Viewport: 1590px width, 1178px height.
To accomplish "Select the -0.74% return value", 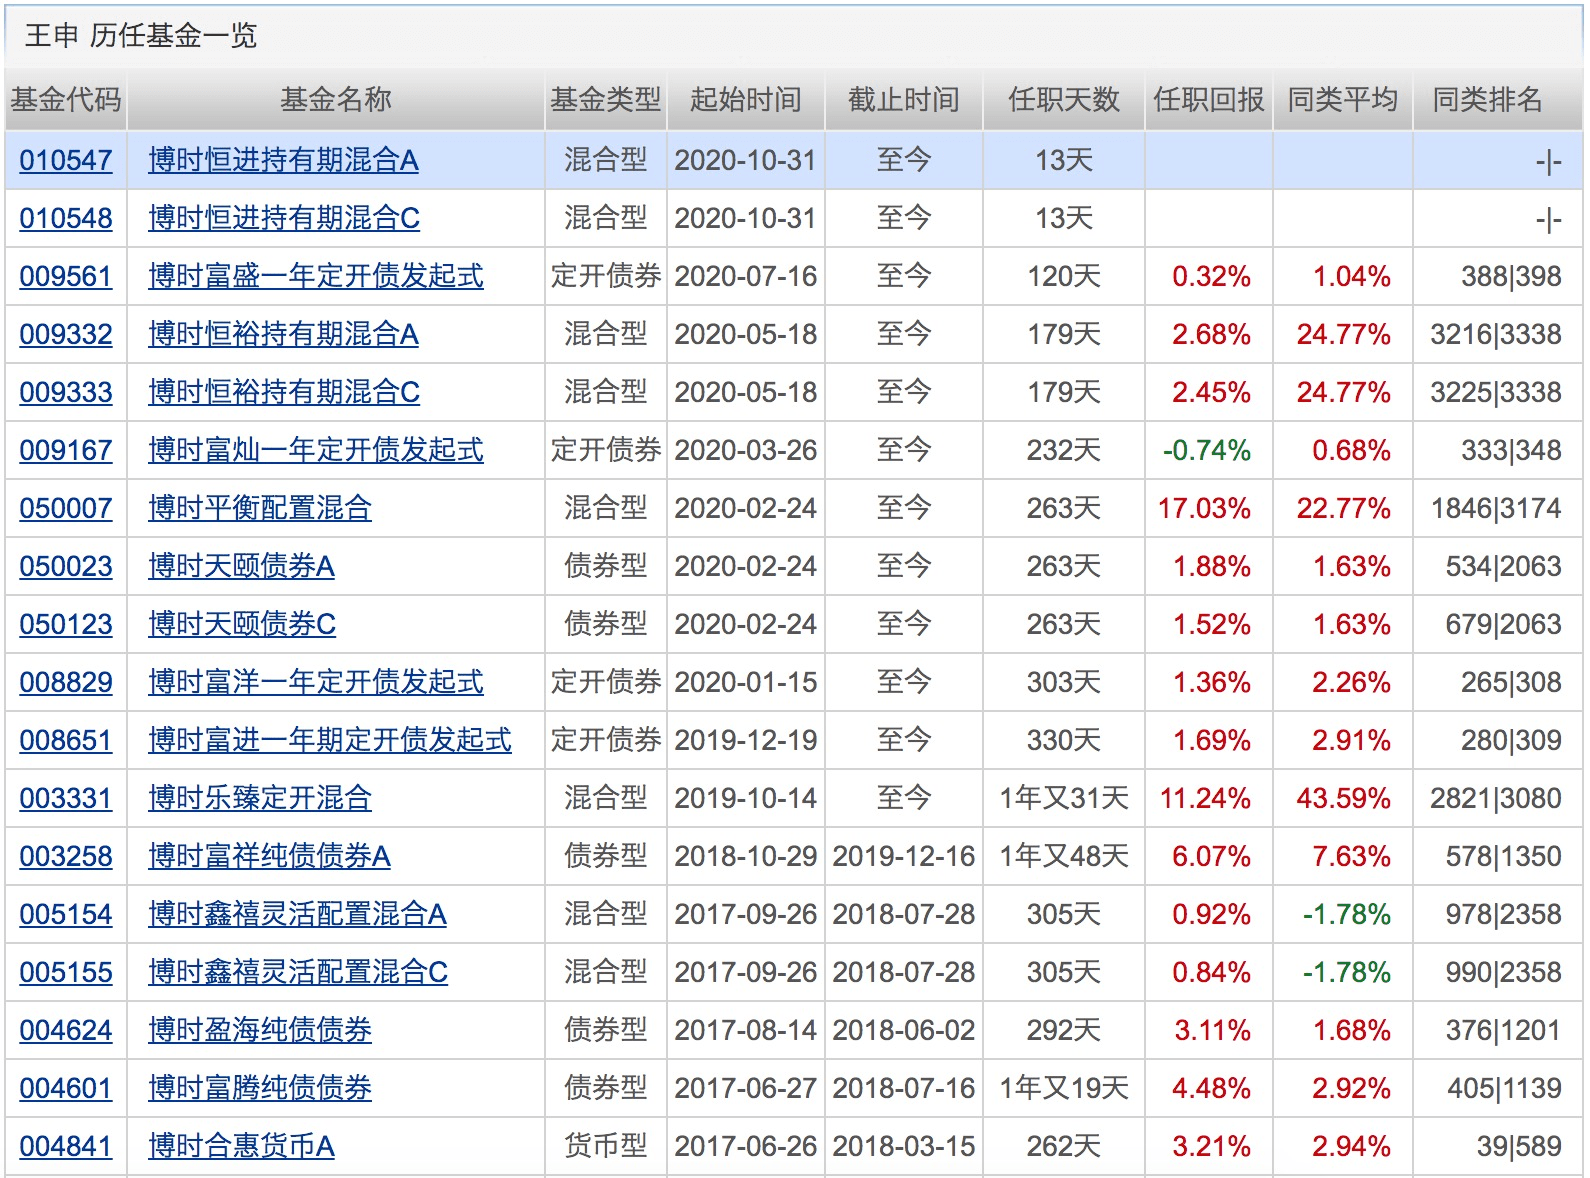I will click(x=1207, y=450).
